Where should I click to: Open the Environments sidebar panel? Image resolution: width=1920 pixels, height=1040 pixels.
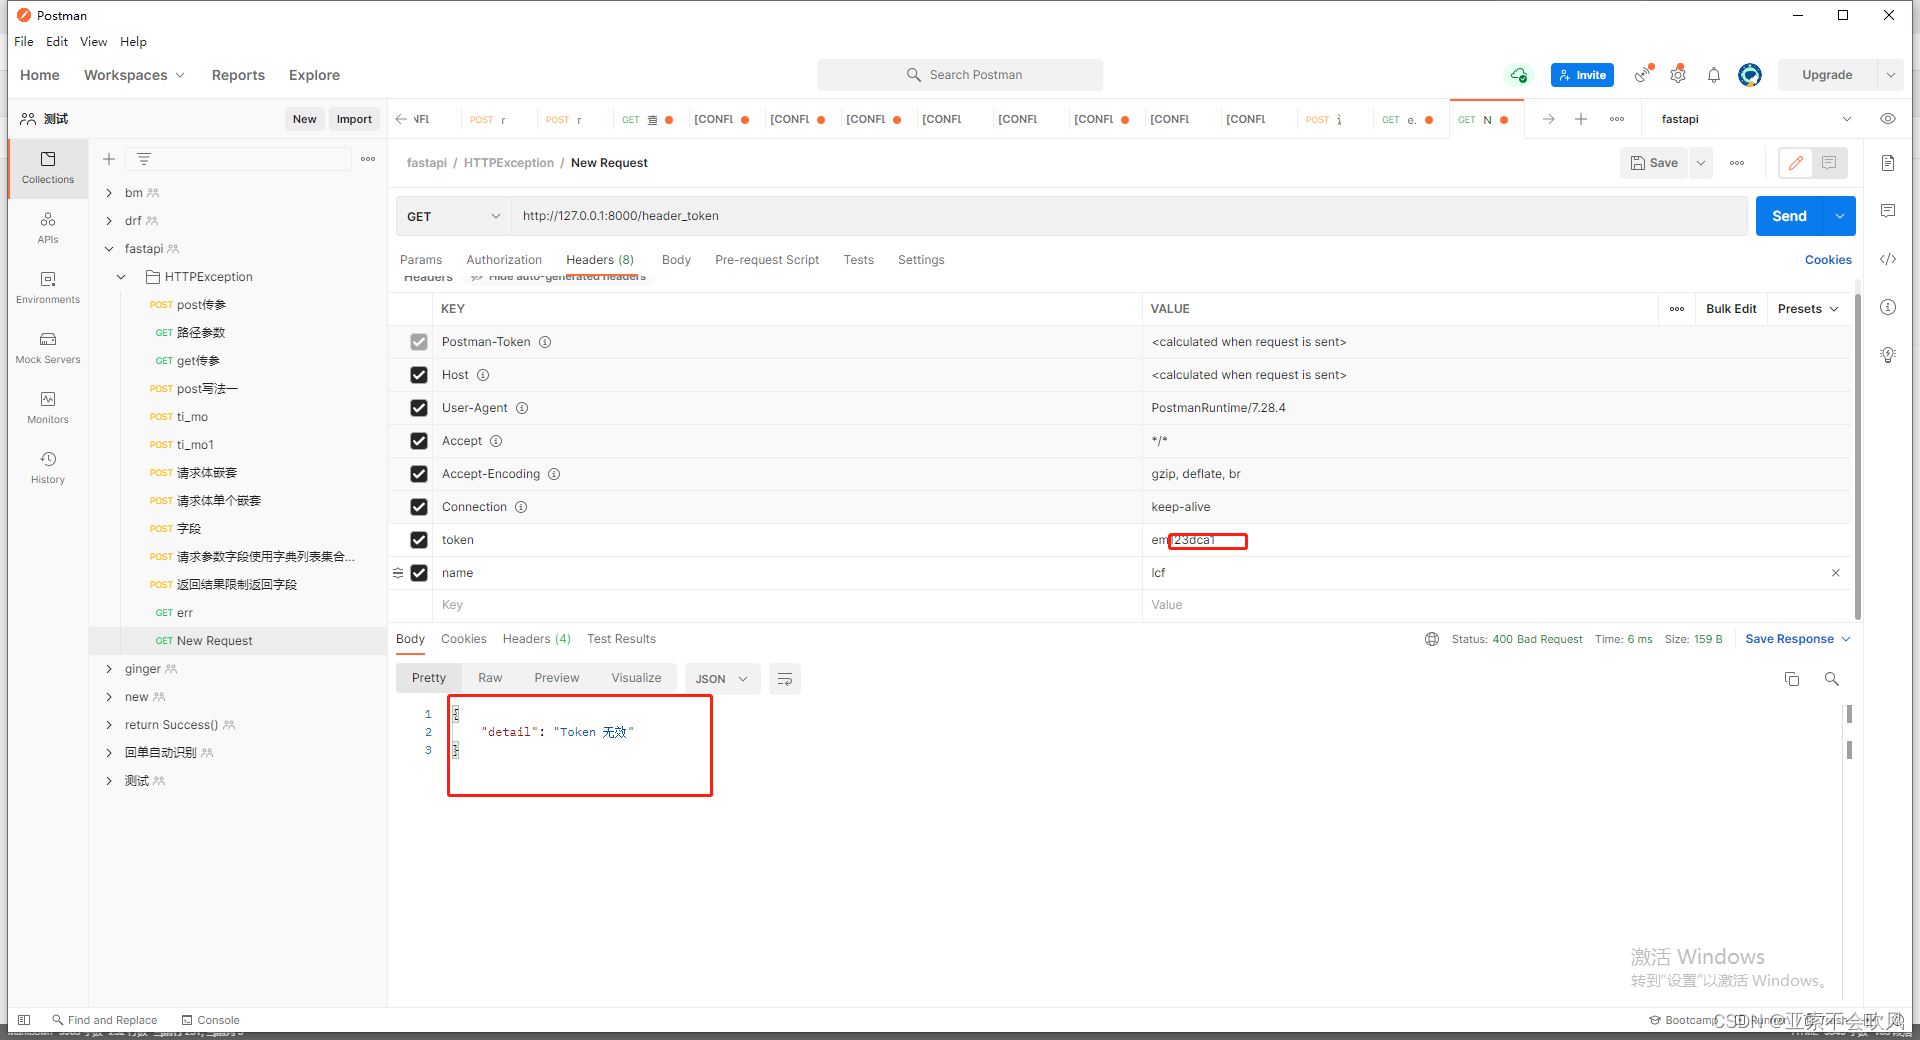48,288
